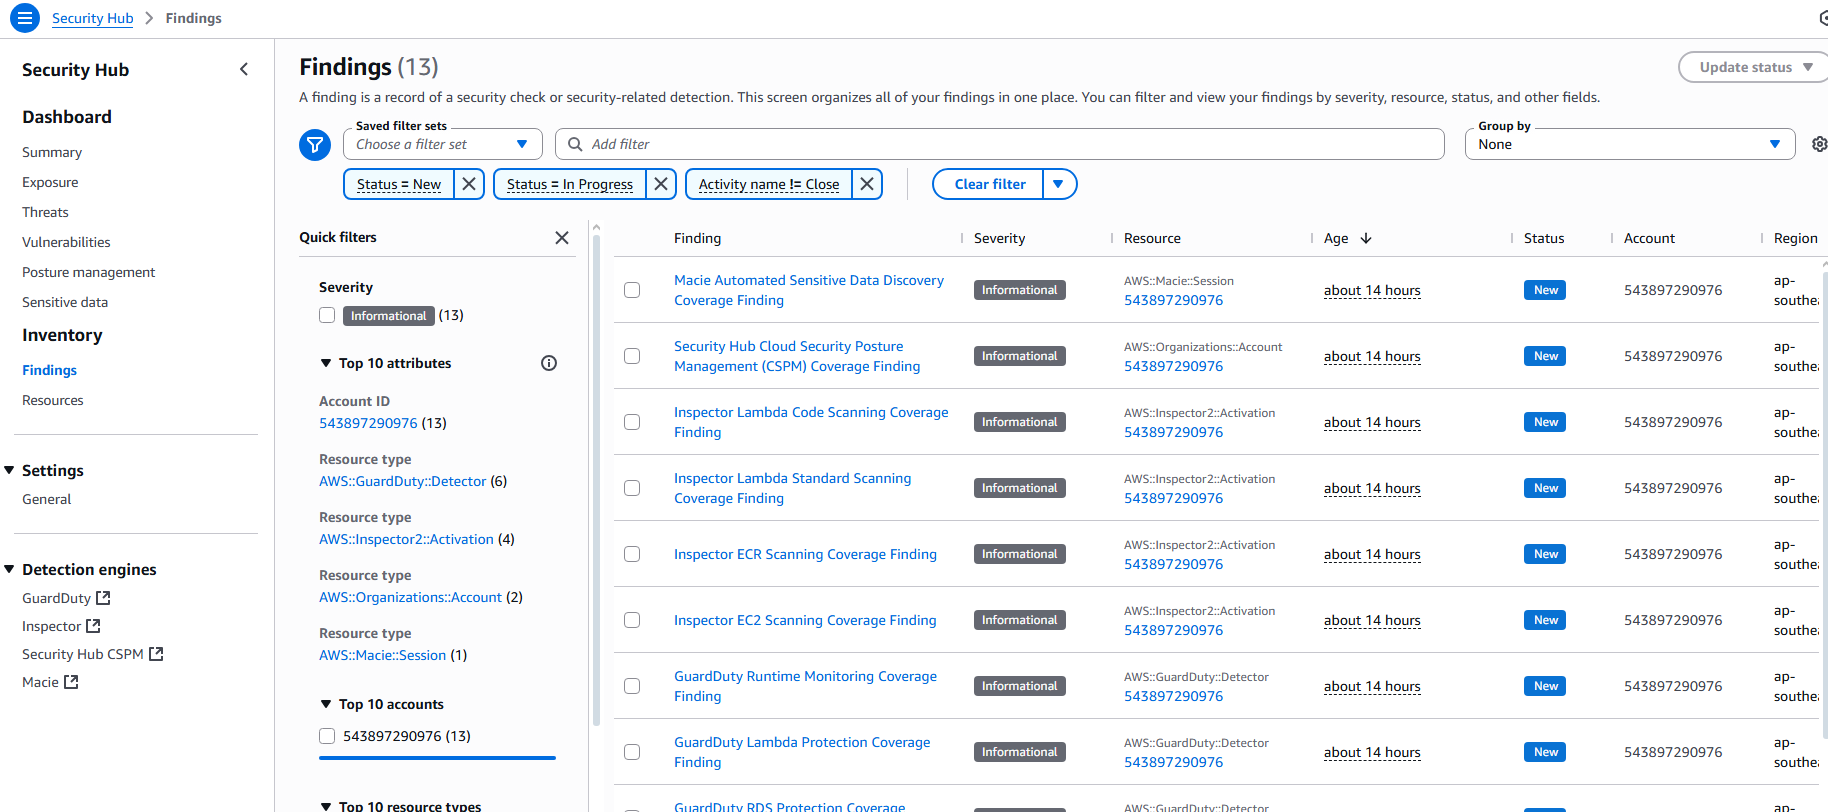Select the Macie Automated Sensitive Data finding row
Screen dimensions: 1828x812
(632, 290)
